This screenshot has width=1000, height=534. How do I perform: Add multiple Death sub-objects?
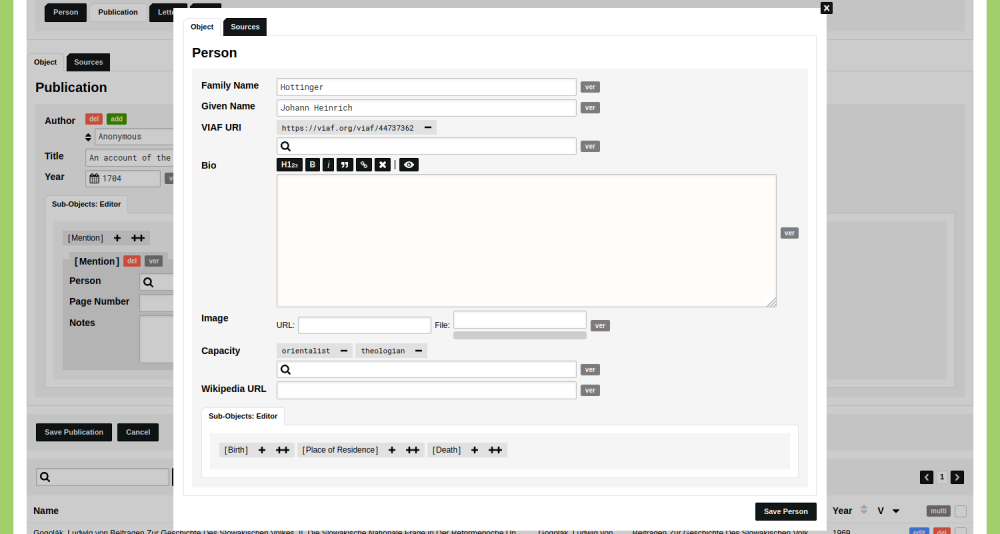pyautogui.click(x=495, y=450)
